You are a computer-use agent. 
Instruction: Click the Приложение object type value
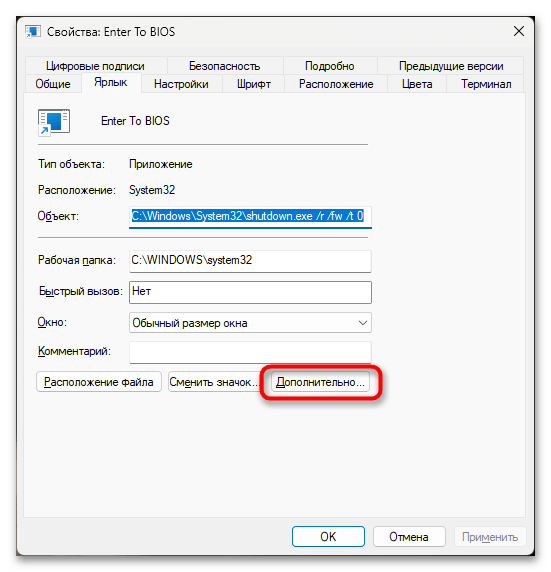pos(161,164)
